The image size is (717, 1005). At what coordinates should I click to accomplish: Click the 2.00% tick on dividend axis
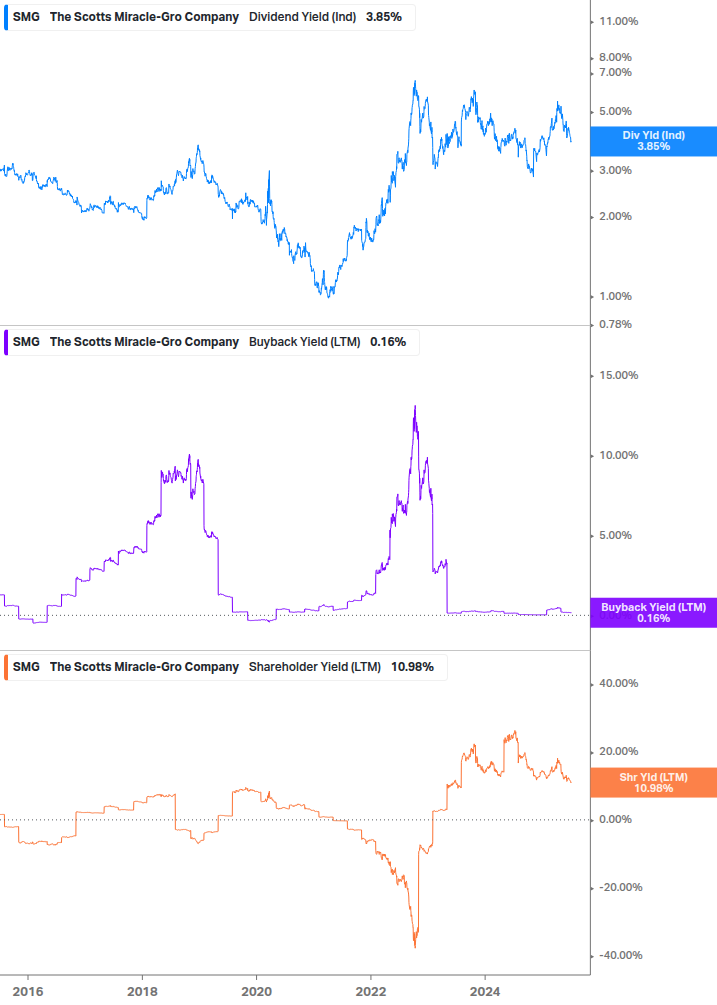[x=615, y=217]
